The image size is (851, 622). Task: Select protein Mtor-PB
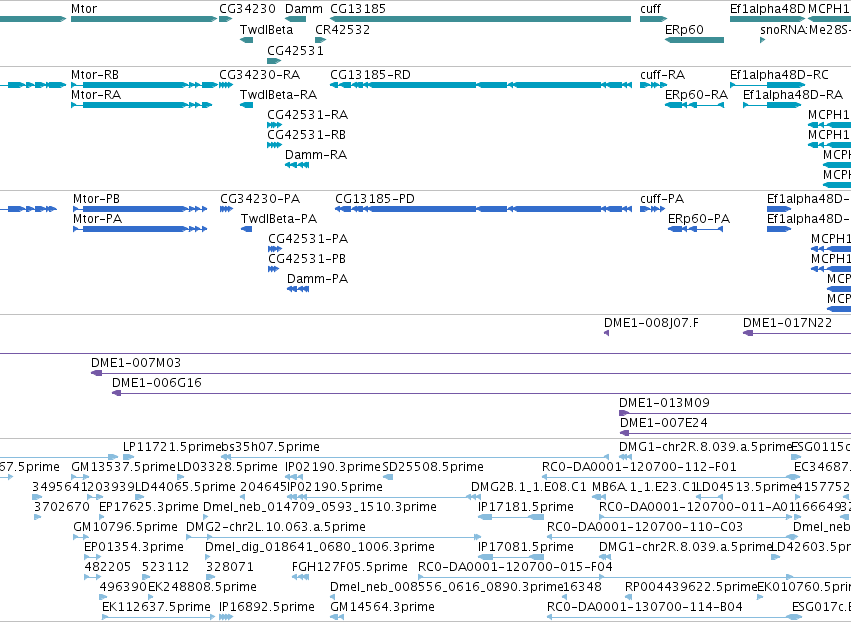pos(140,208)
